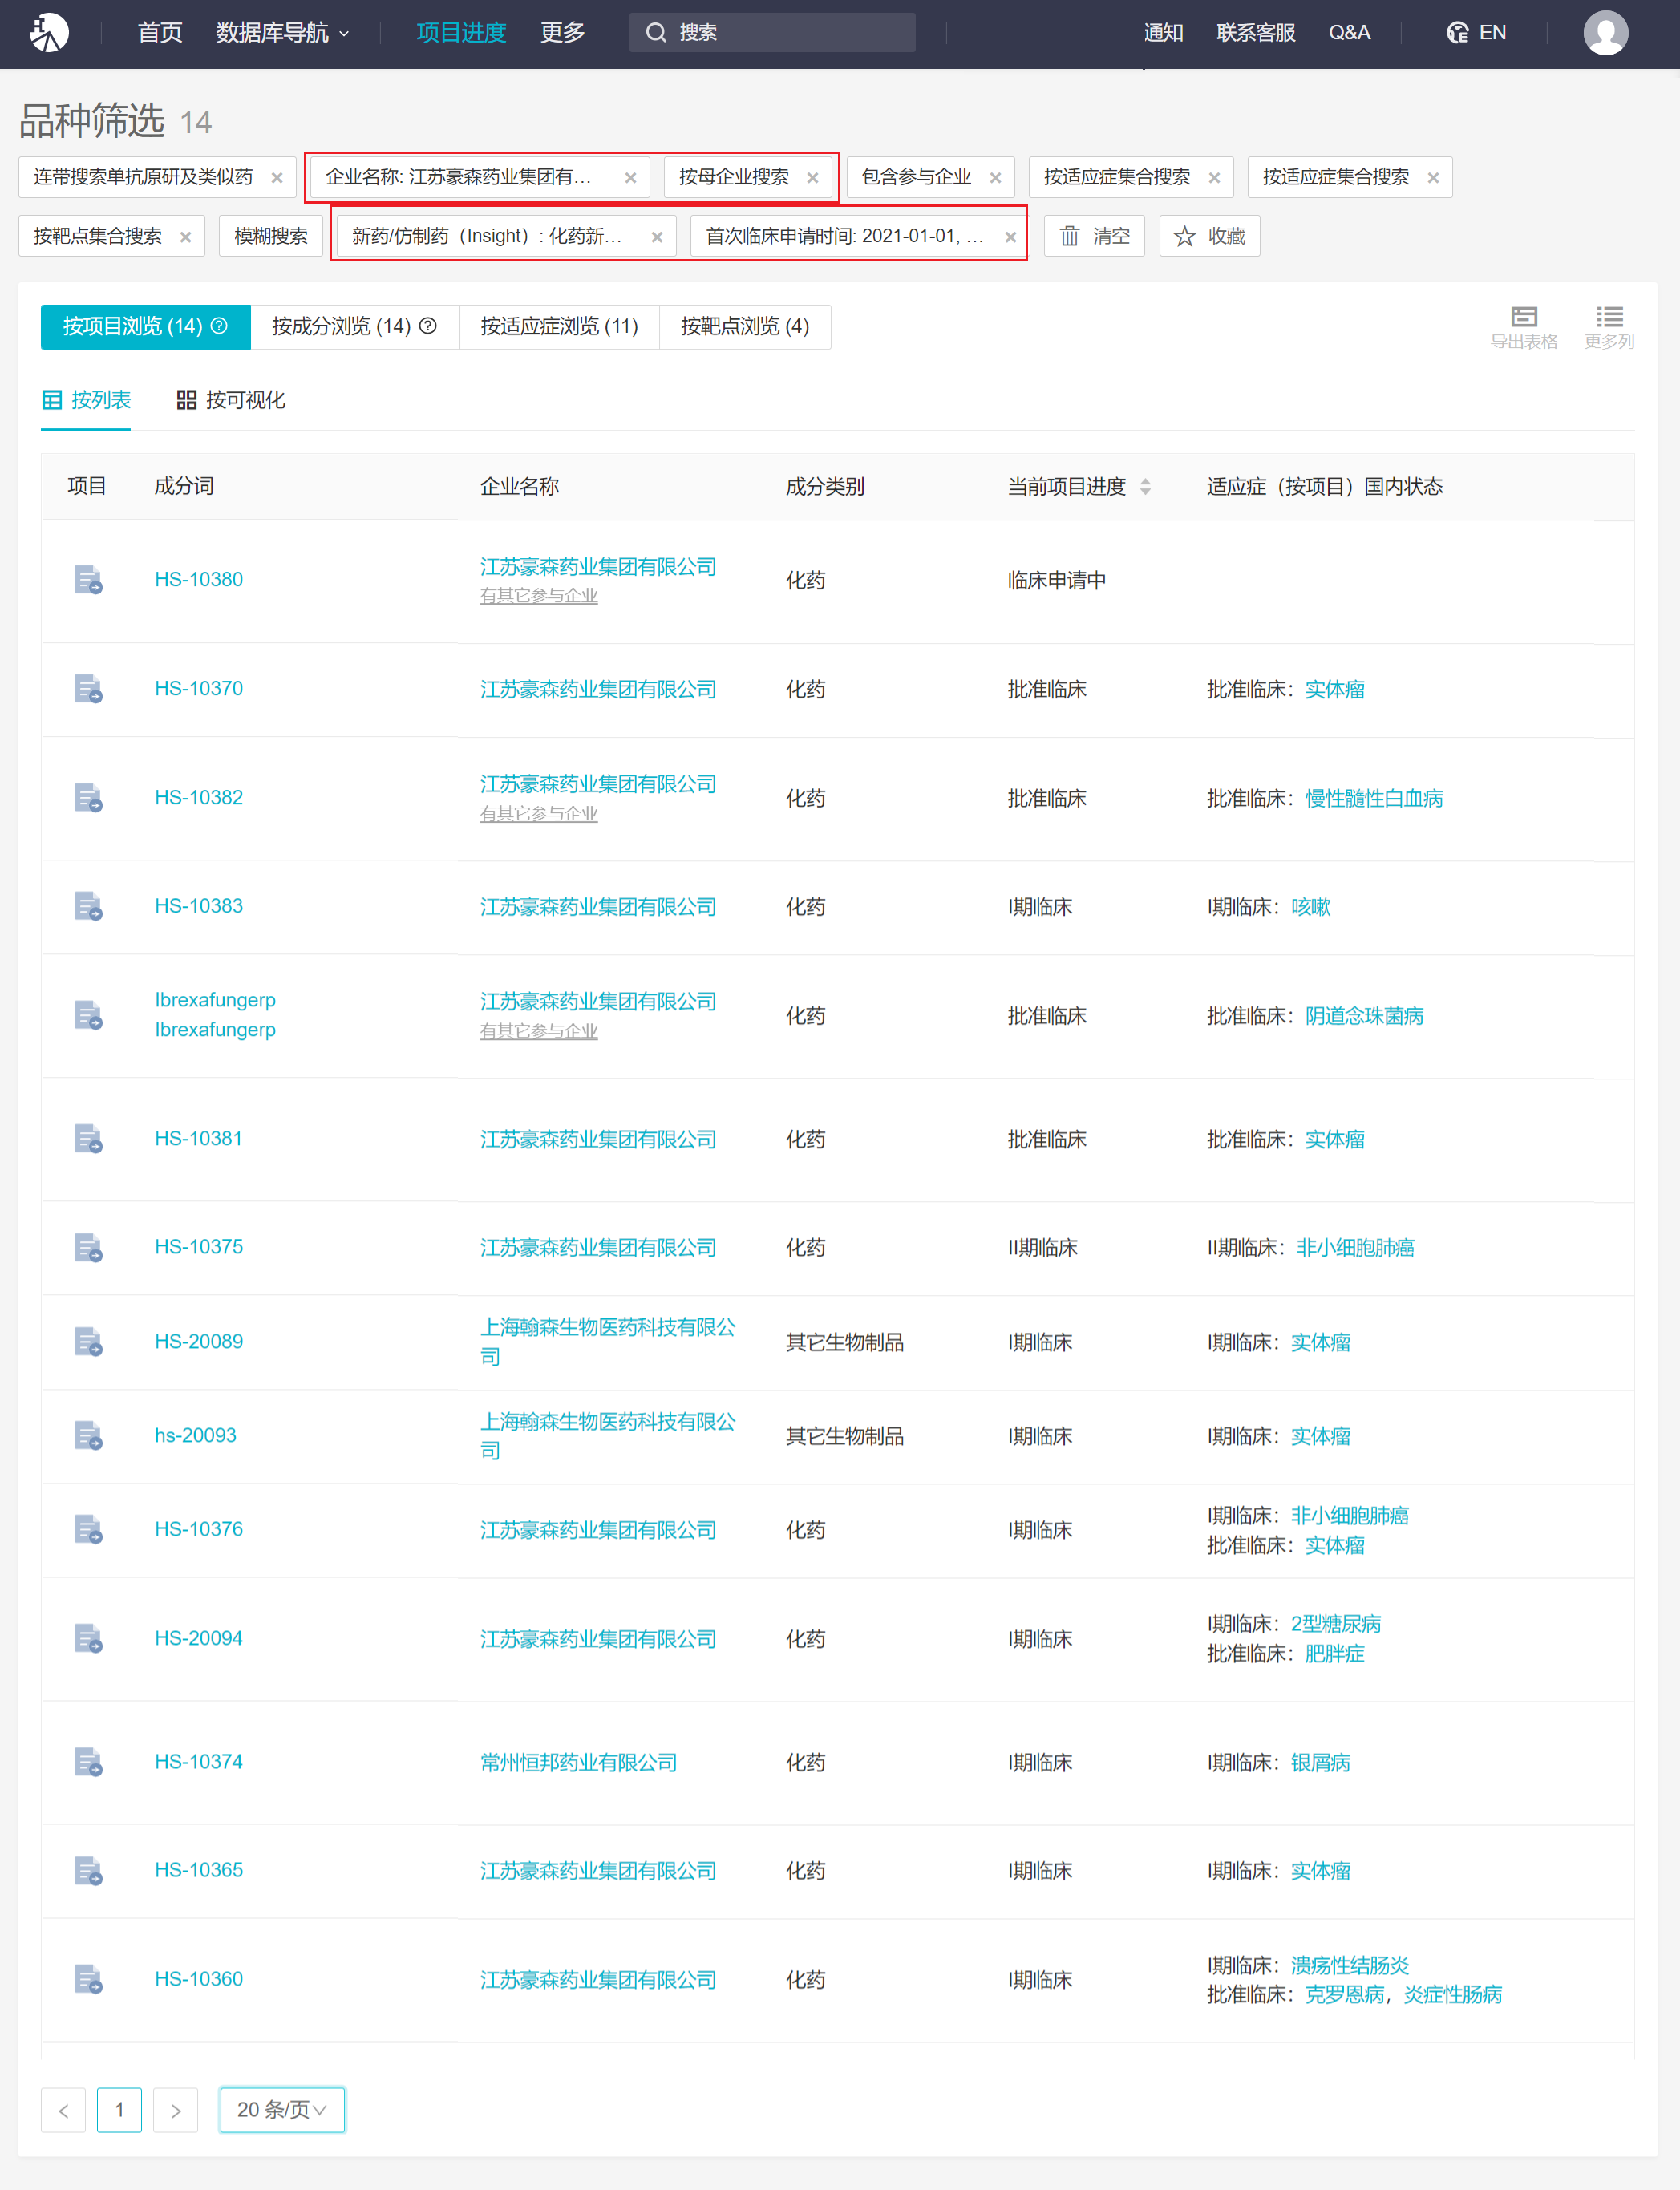Open project icon in HS-10381 row
This screenshot has height=2190, width=1680.
point(88,1139)
